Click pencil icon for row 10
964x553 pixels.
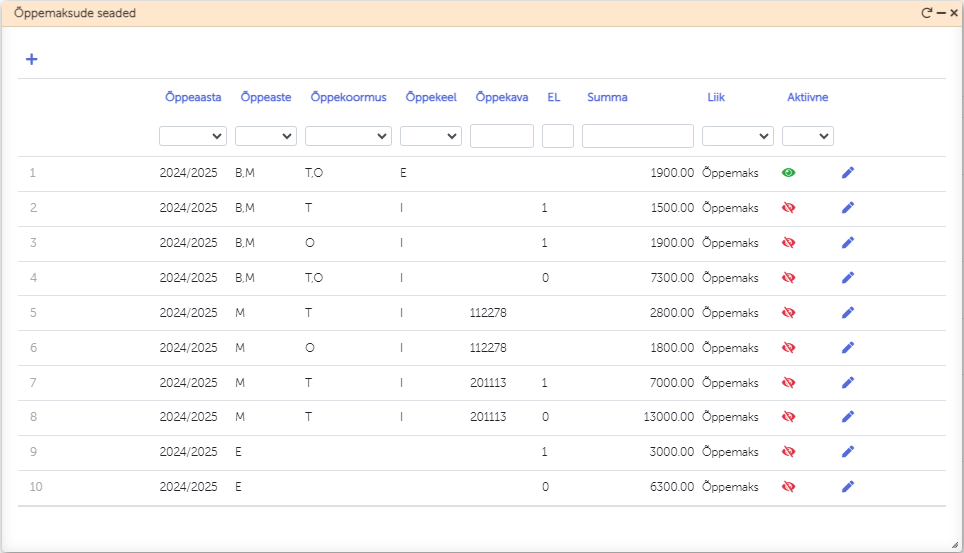848,487
